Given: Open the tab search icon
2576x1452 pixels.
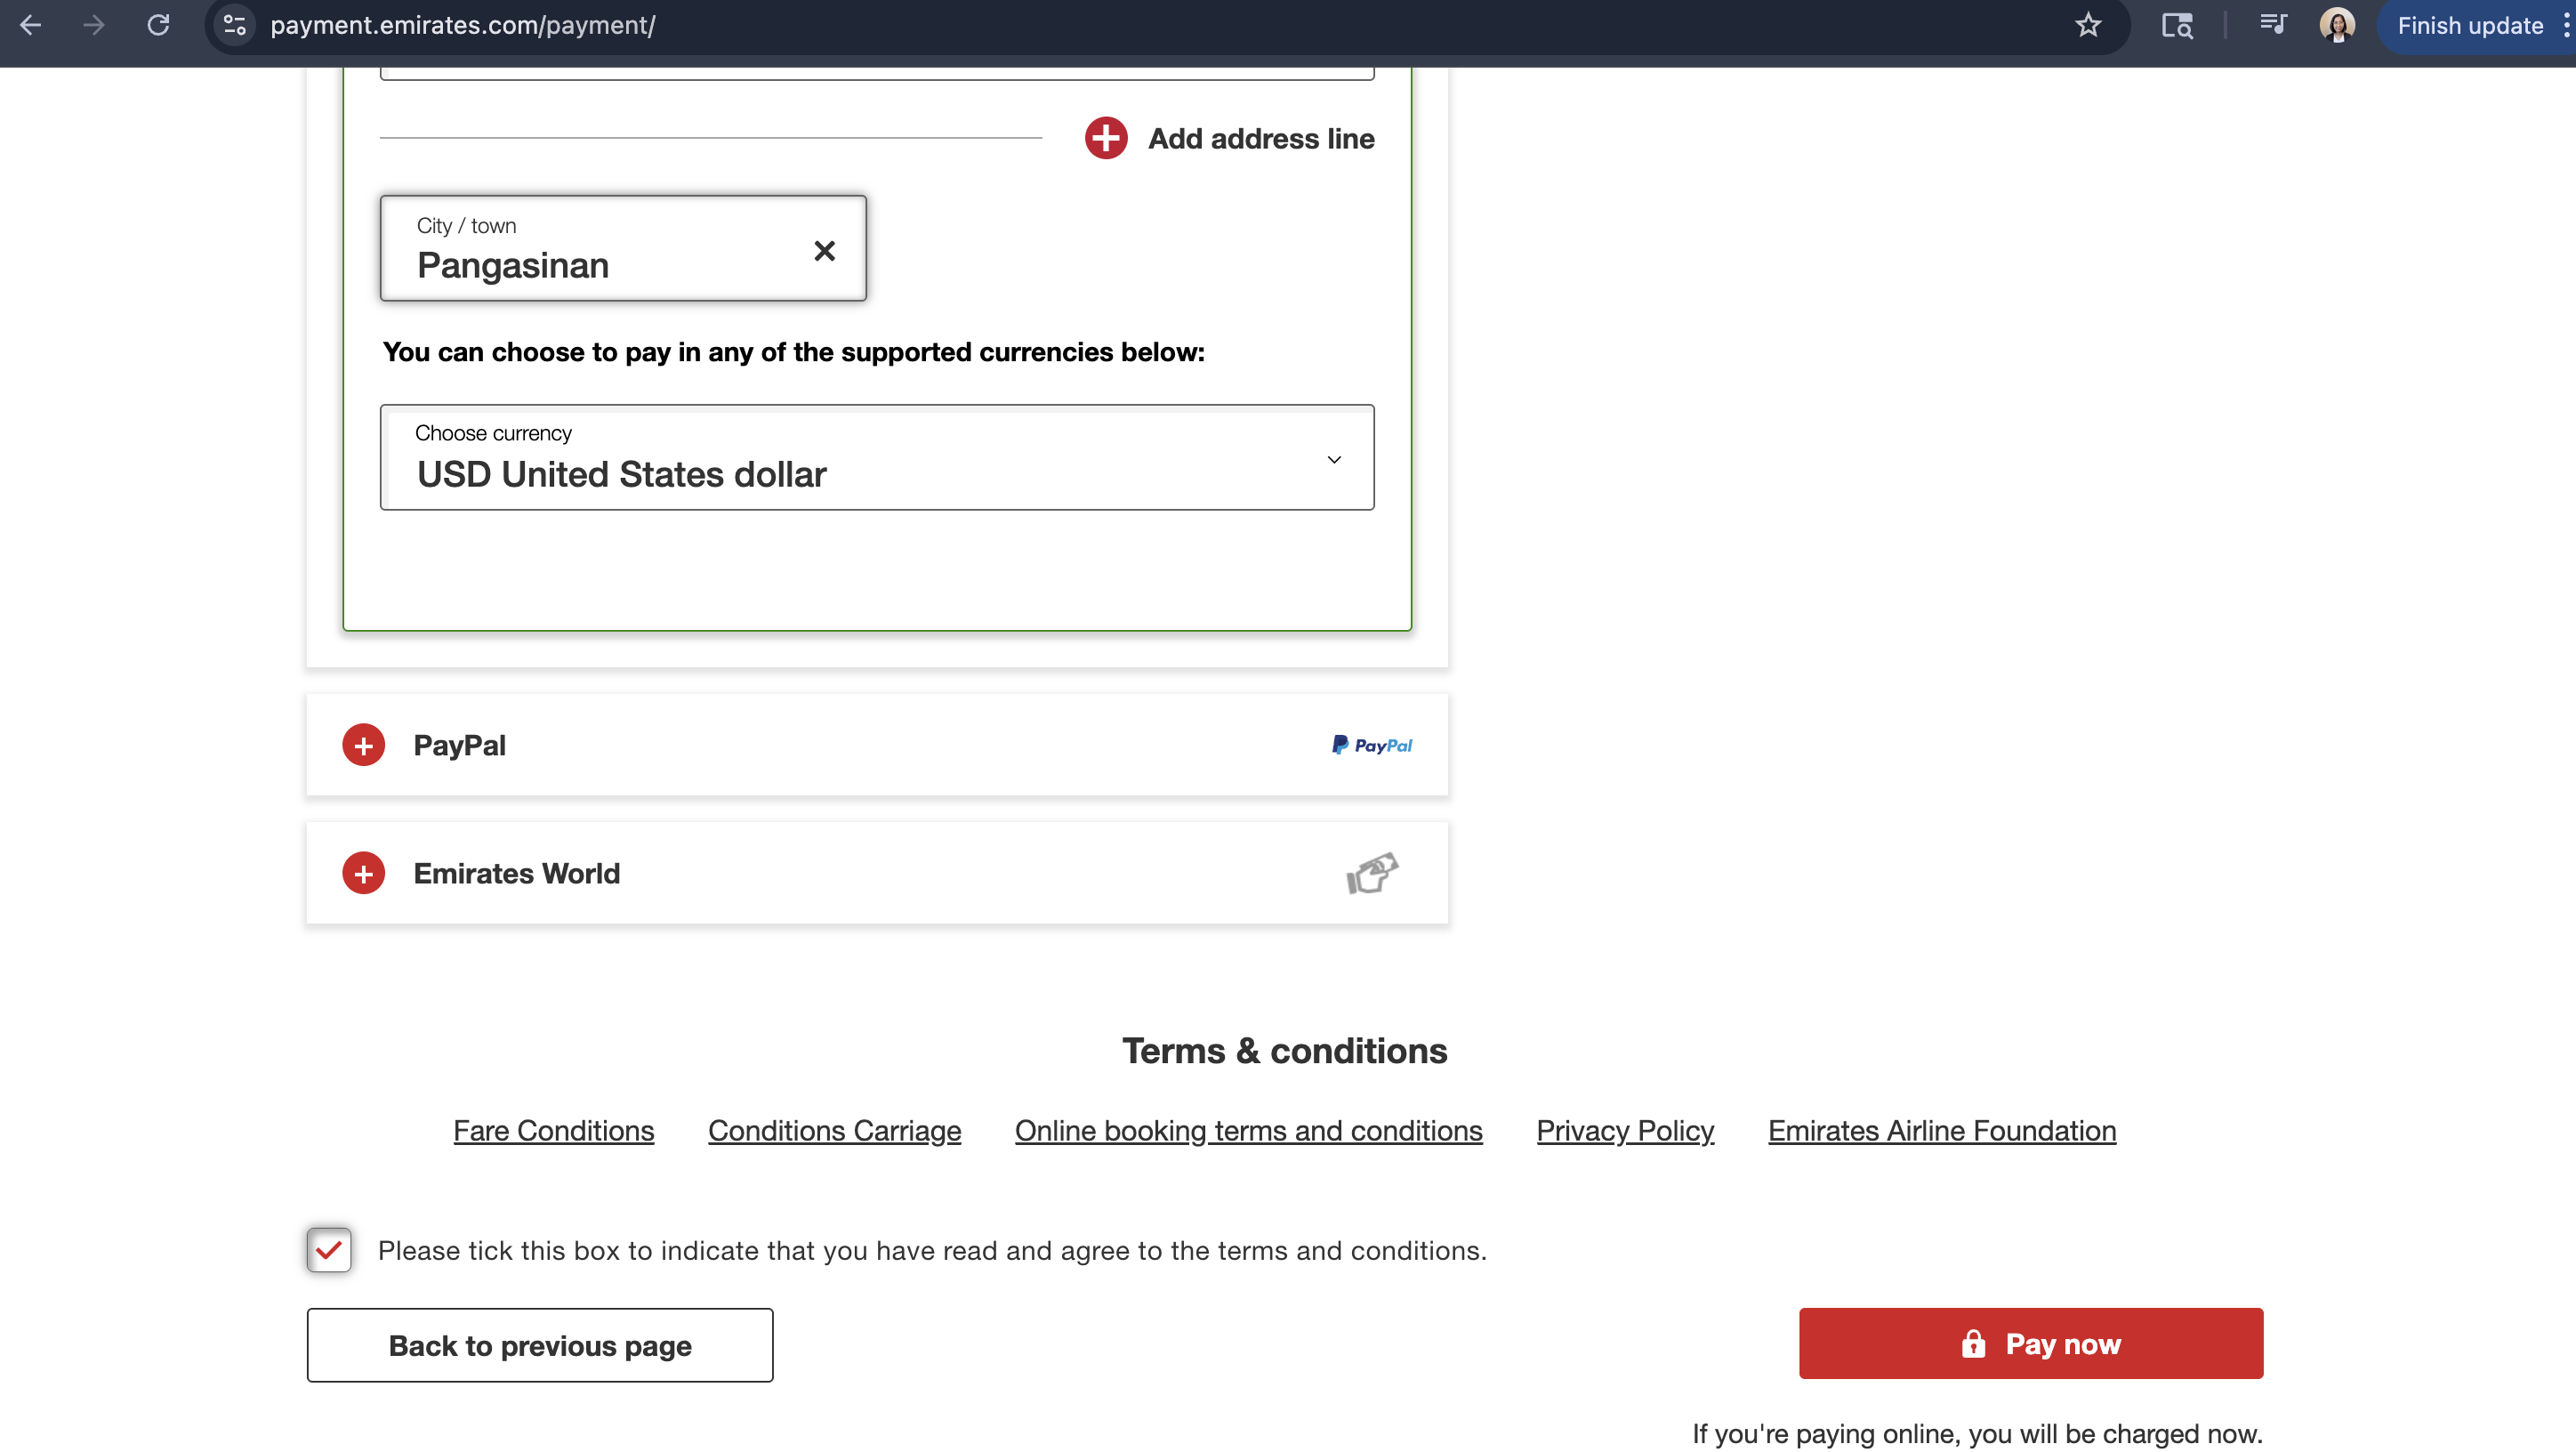Looking at the screenshot, I should (x=2177, y=25).
